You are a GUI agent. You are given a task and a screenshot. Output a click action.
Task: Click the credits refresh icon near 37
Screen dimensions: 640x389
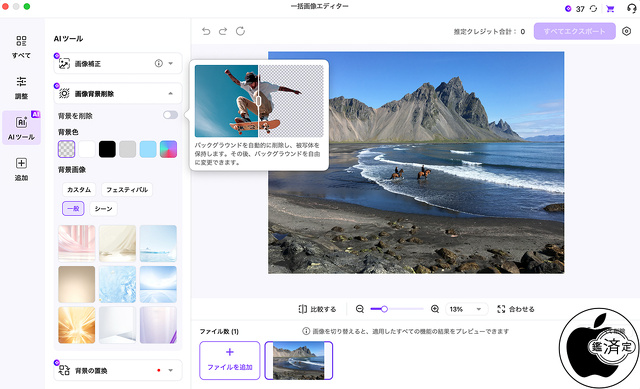tap(593, 9)
